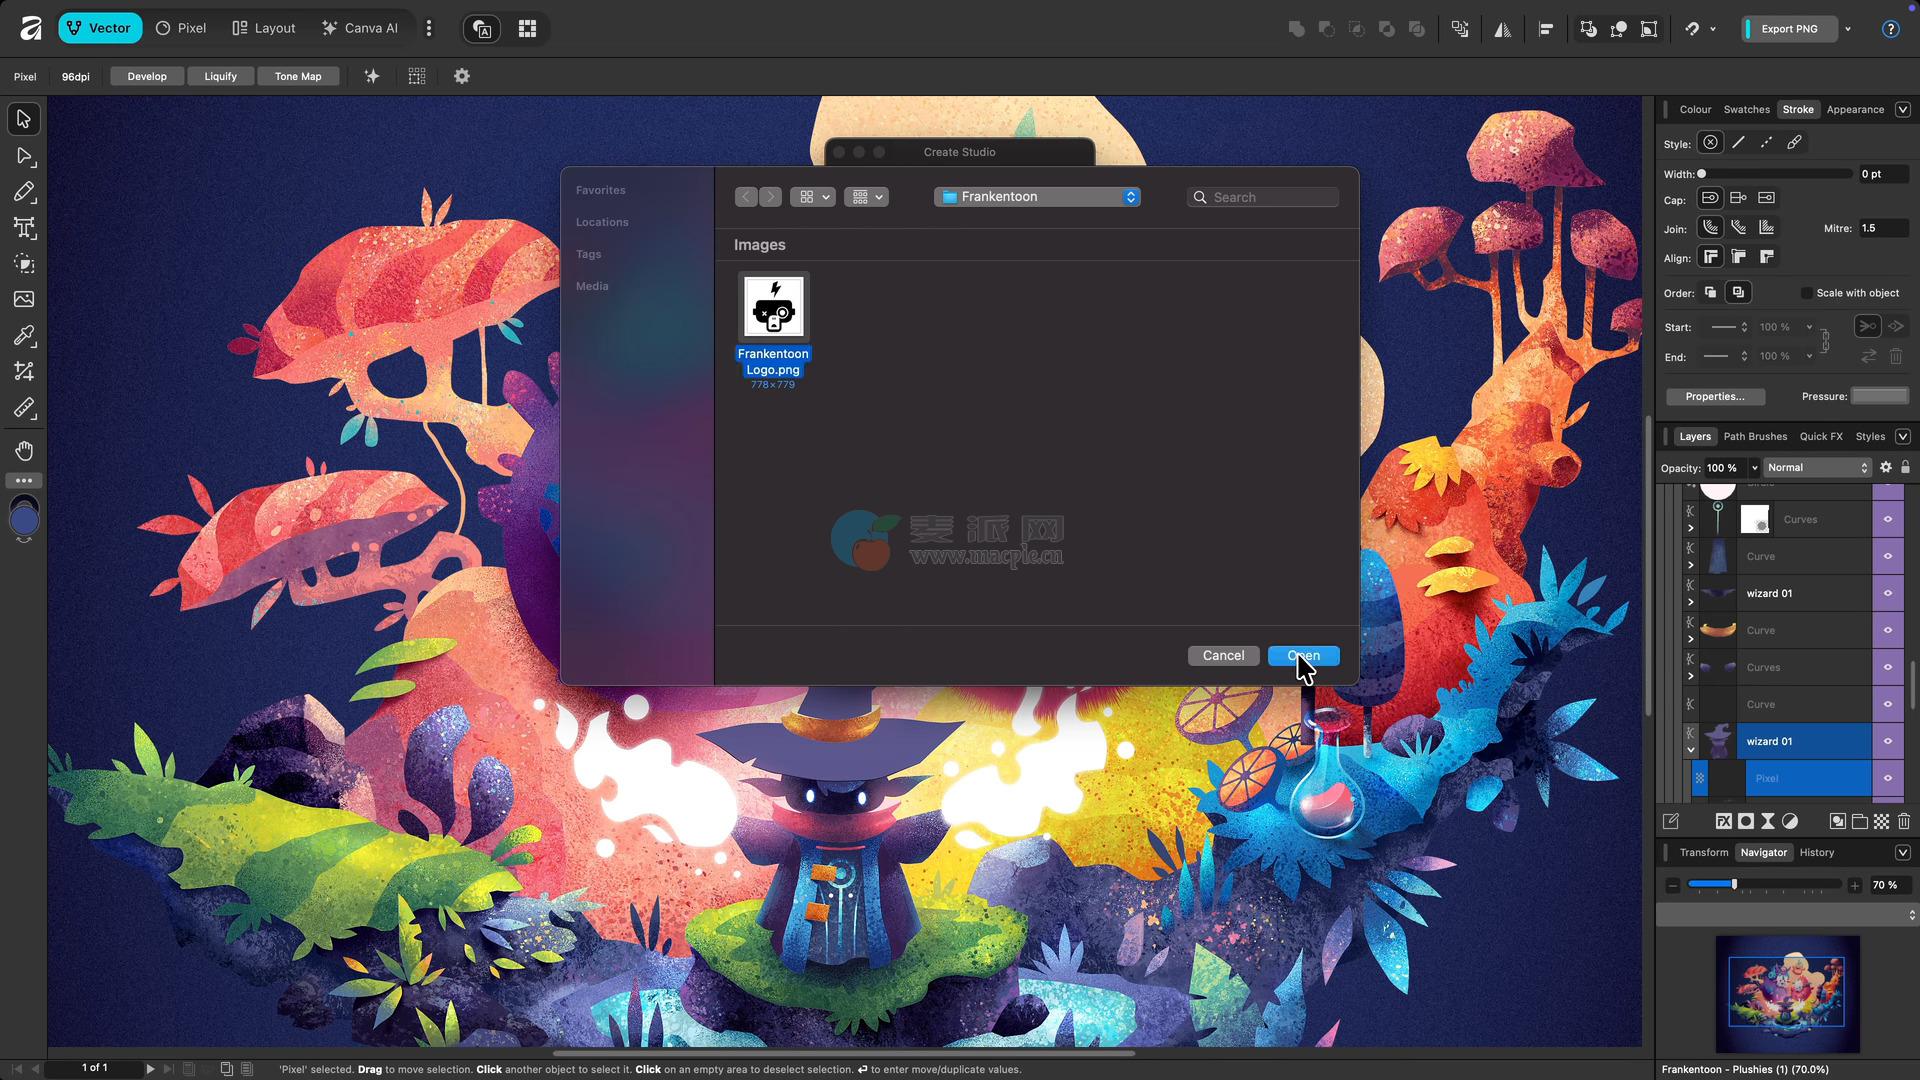Open the assistant gear icon in context toolbar
This screenshot has height=1080, width=1920.
(x=461, y=76)
